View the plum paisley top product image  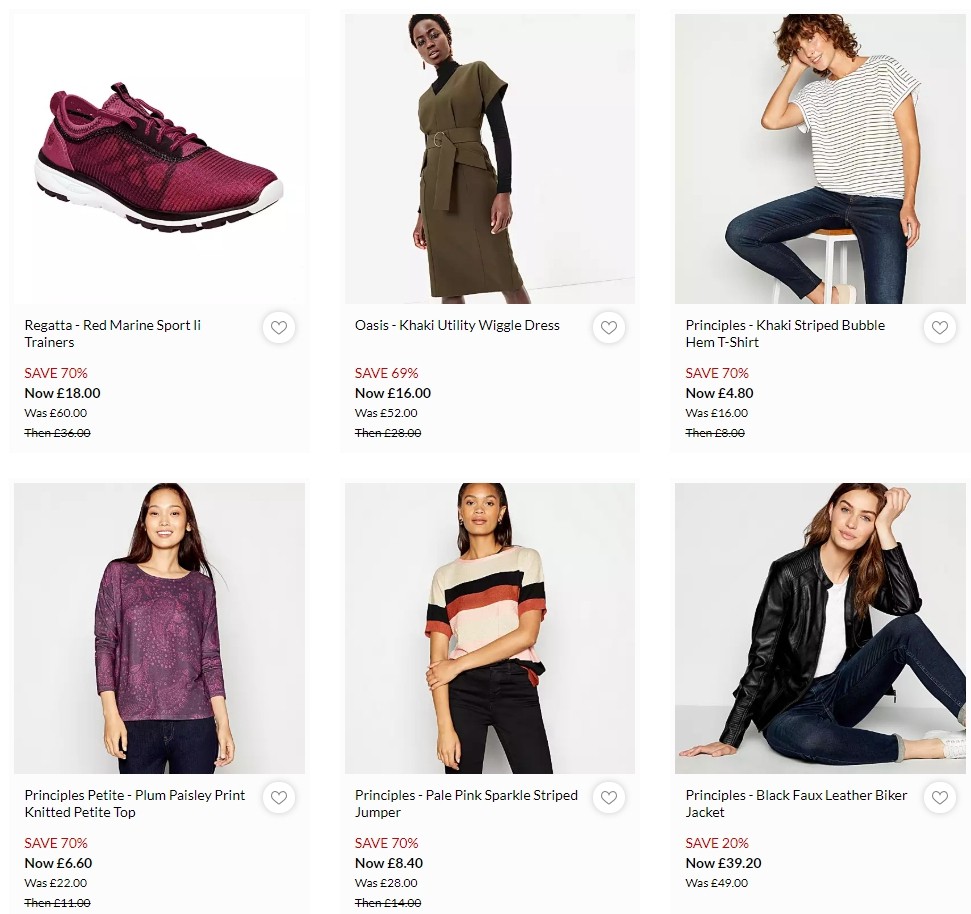click(x=159, y=628)
